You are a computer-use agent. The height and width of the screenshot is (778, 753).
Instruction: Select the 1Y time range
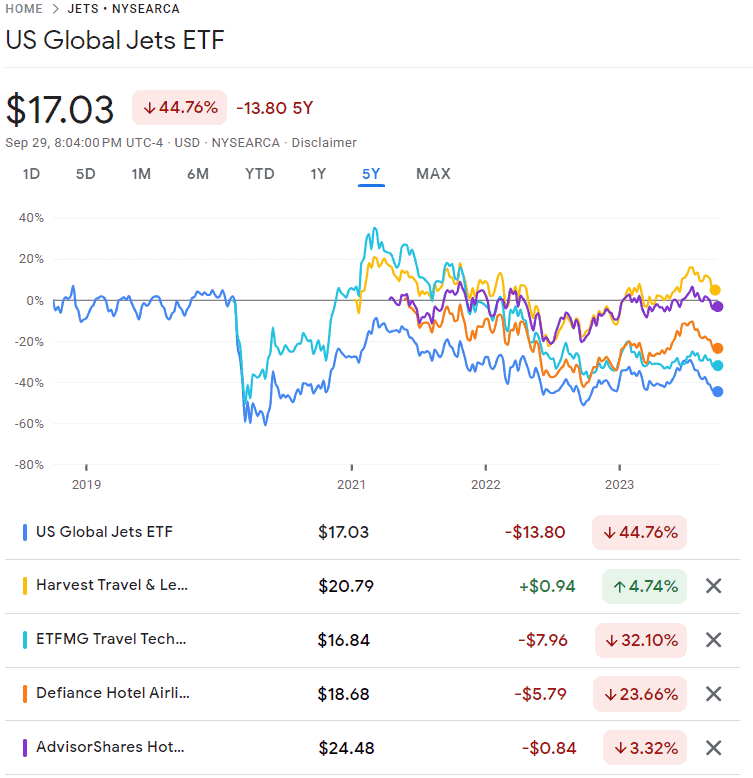click(318, 174)
